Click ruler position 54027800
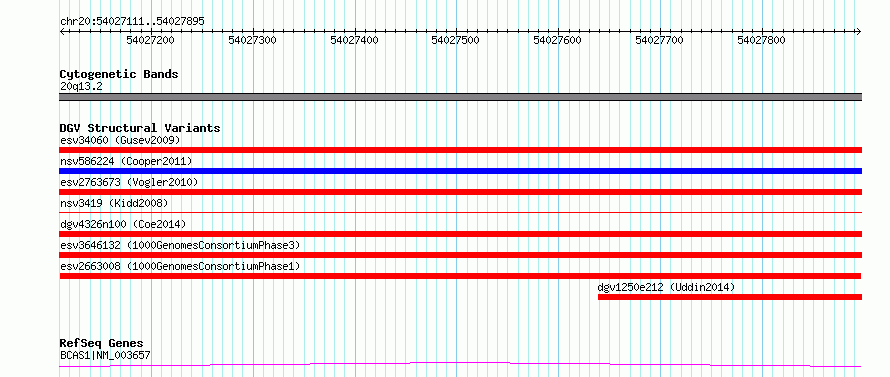 pos(761,40)
